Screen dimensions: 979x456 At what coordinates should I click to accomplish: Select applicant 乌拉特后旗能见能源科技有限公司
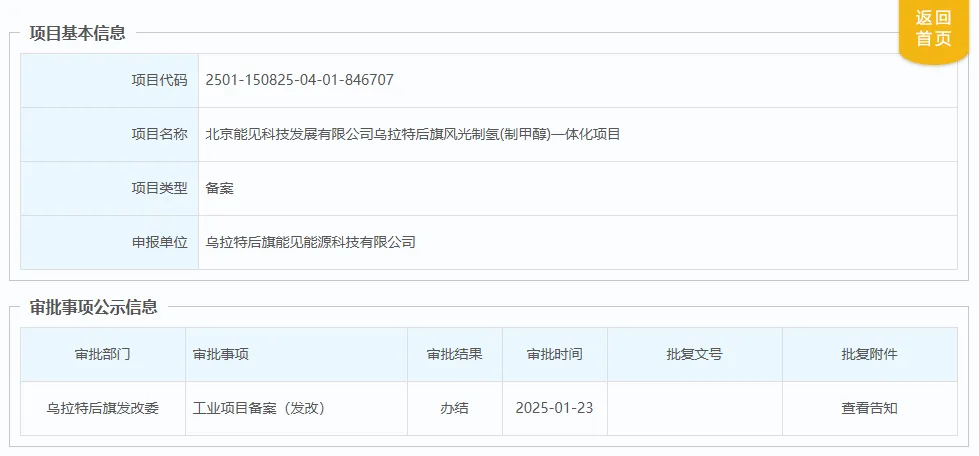310,242
